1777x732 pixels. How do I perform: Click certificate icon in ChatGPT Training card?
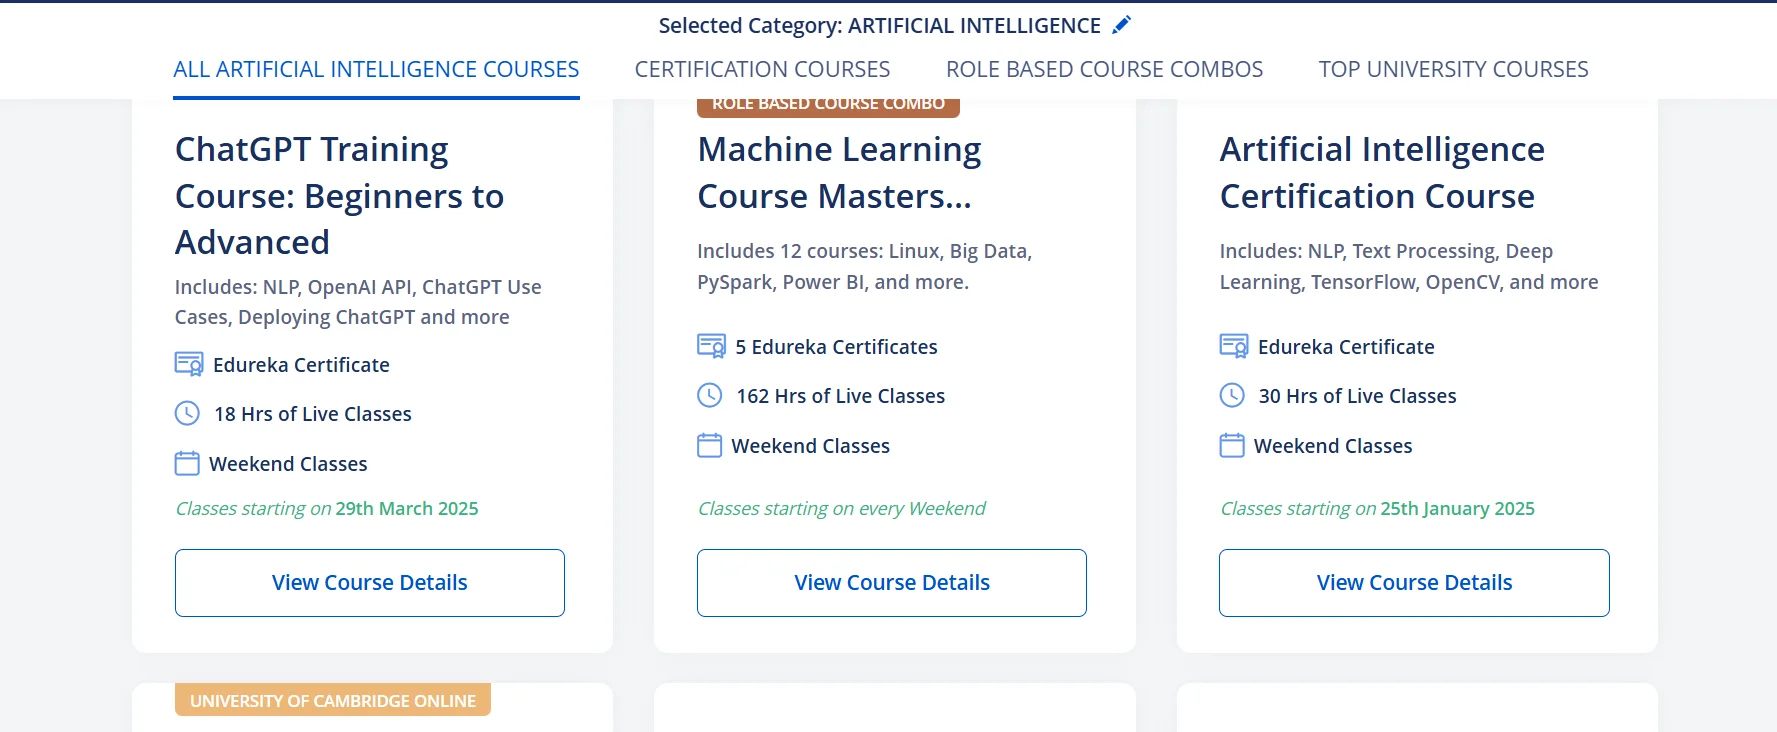click(x=189, y=364)
